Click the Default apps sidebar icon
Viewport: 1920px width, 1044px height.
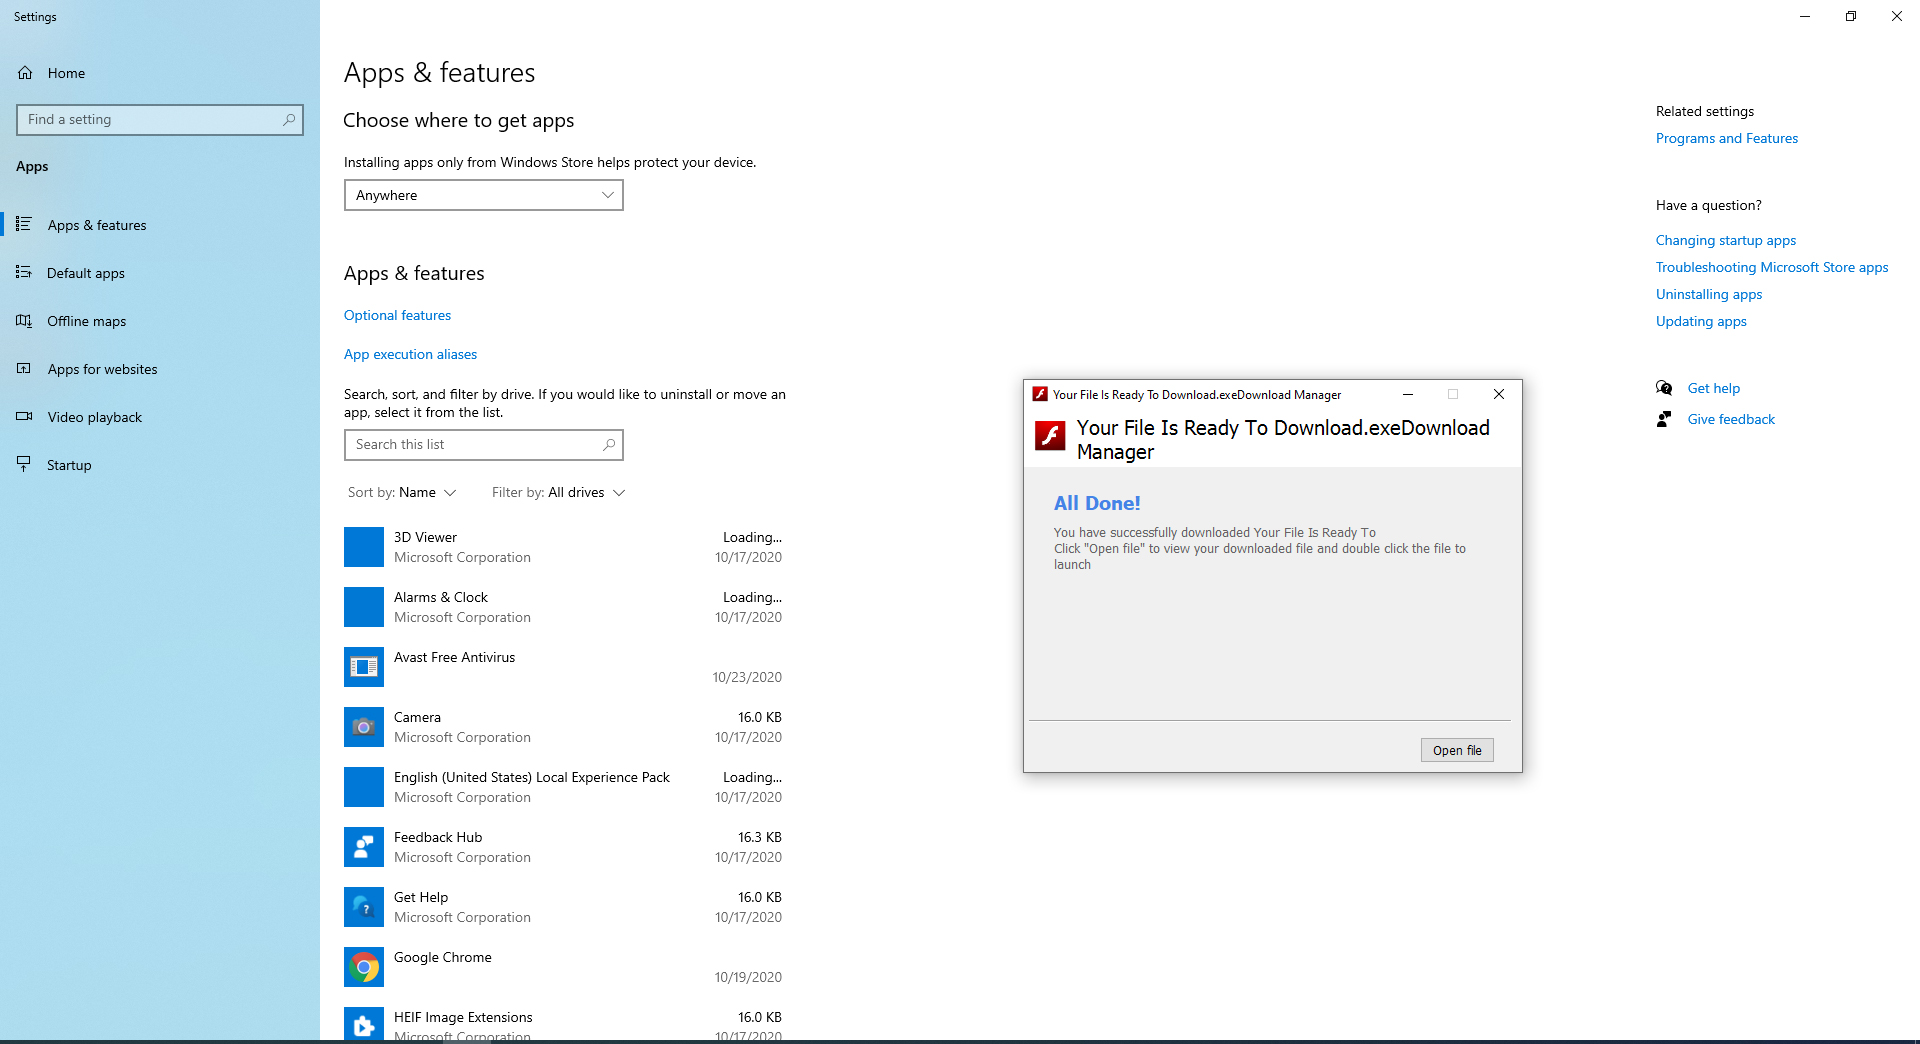point(24,272)
